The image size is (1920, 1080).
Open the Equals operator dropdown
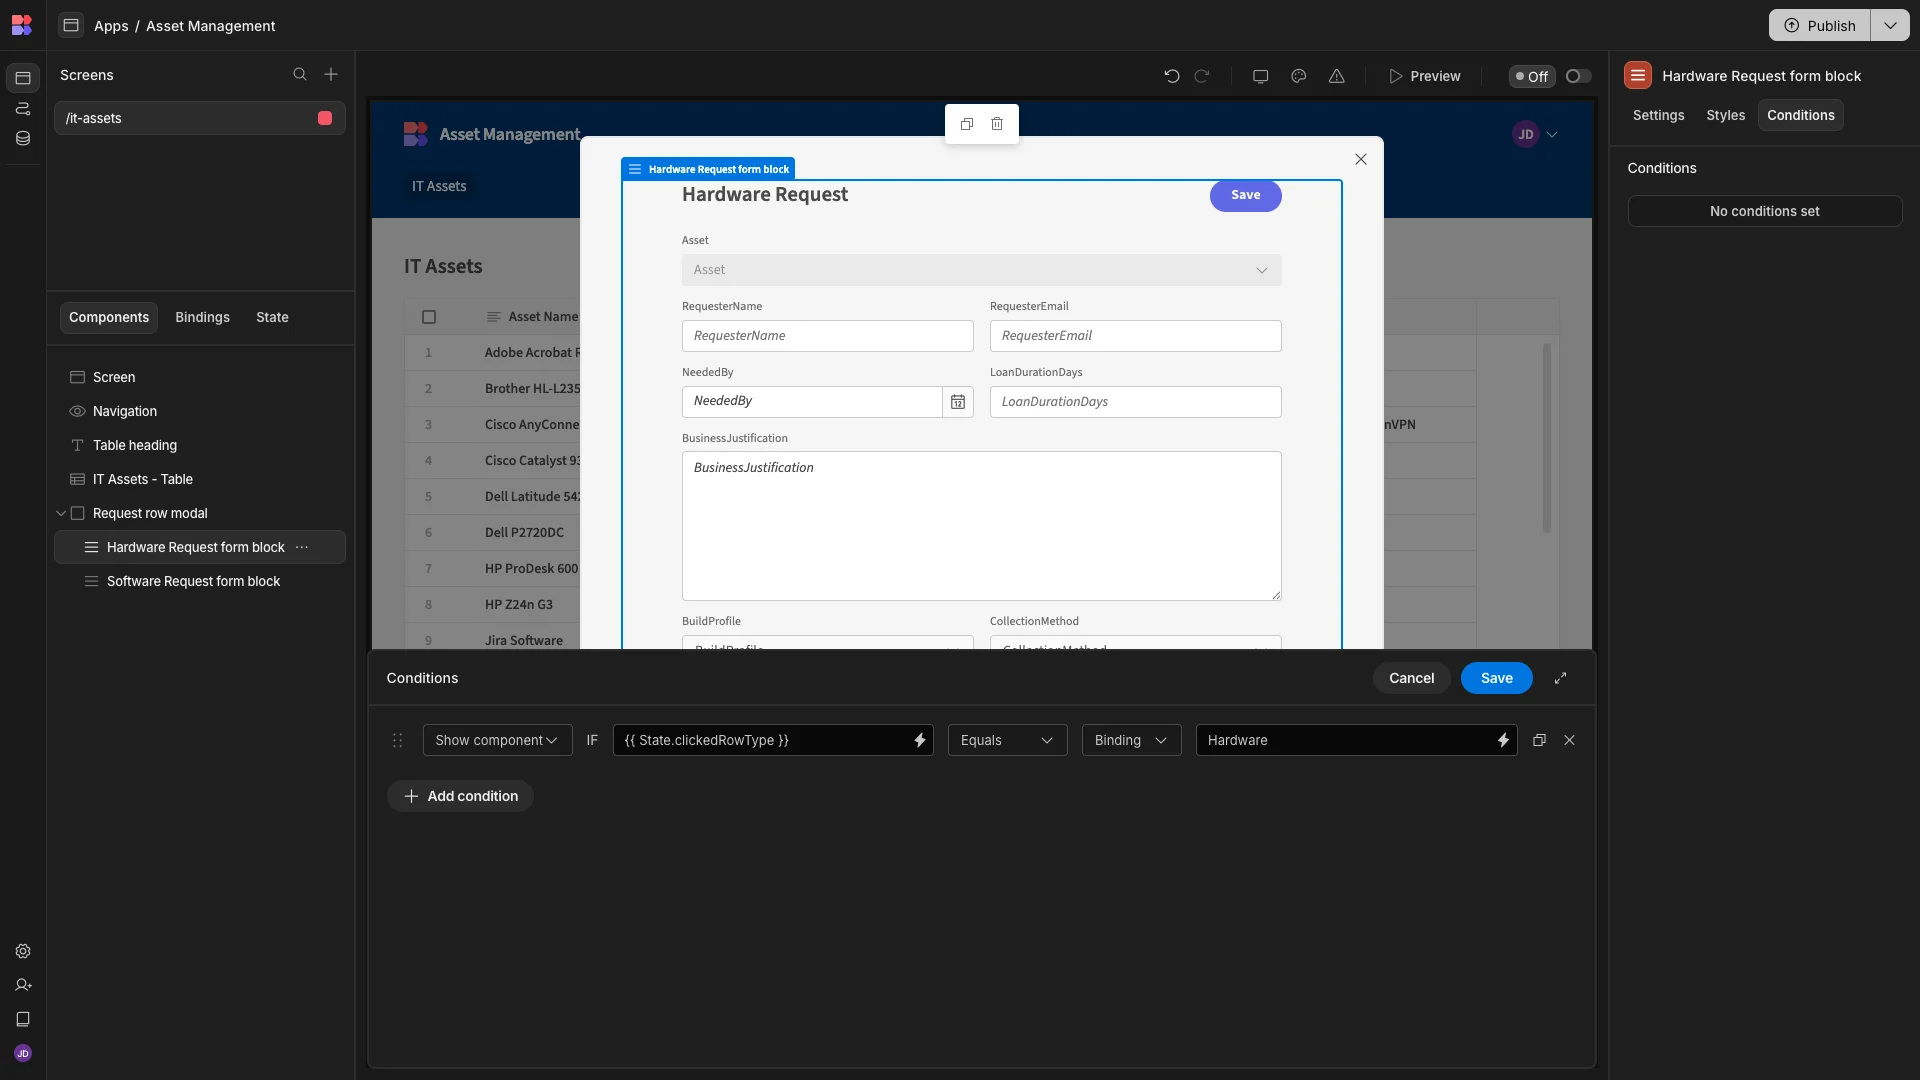1007,740
